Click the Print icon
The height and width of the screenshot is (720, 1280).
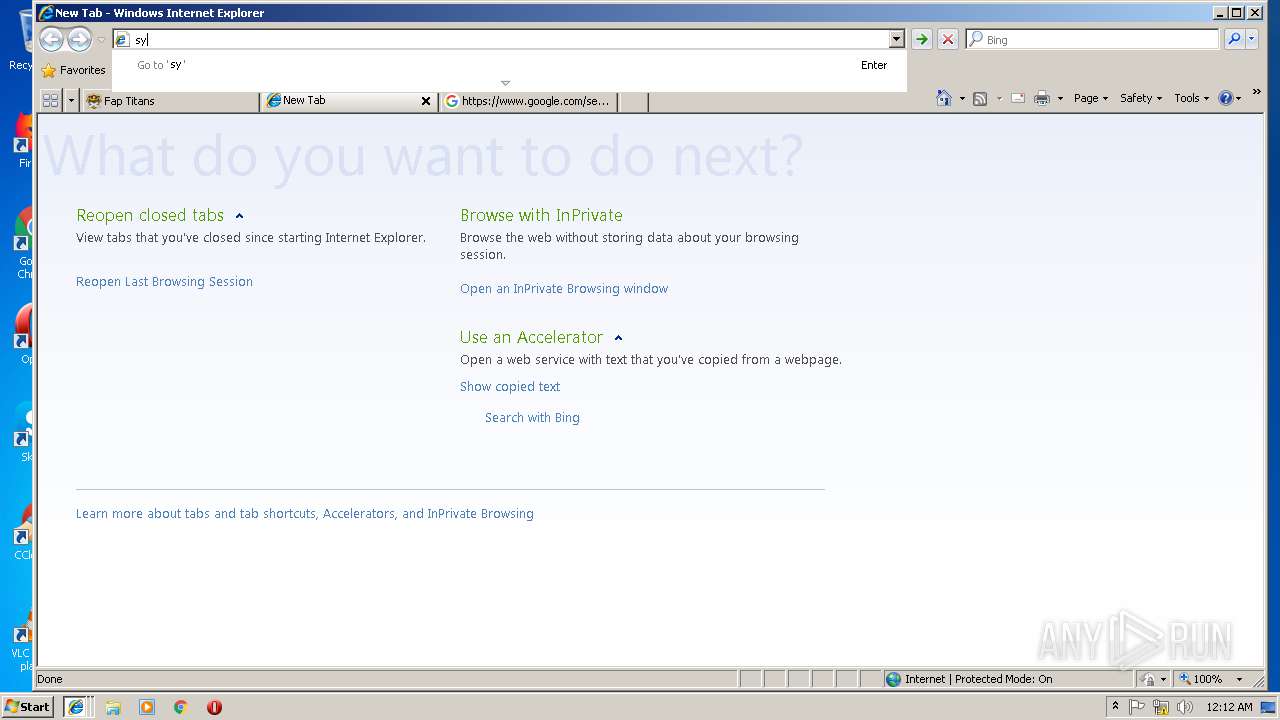pos(1042,98)
